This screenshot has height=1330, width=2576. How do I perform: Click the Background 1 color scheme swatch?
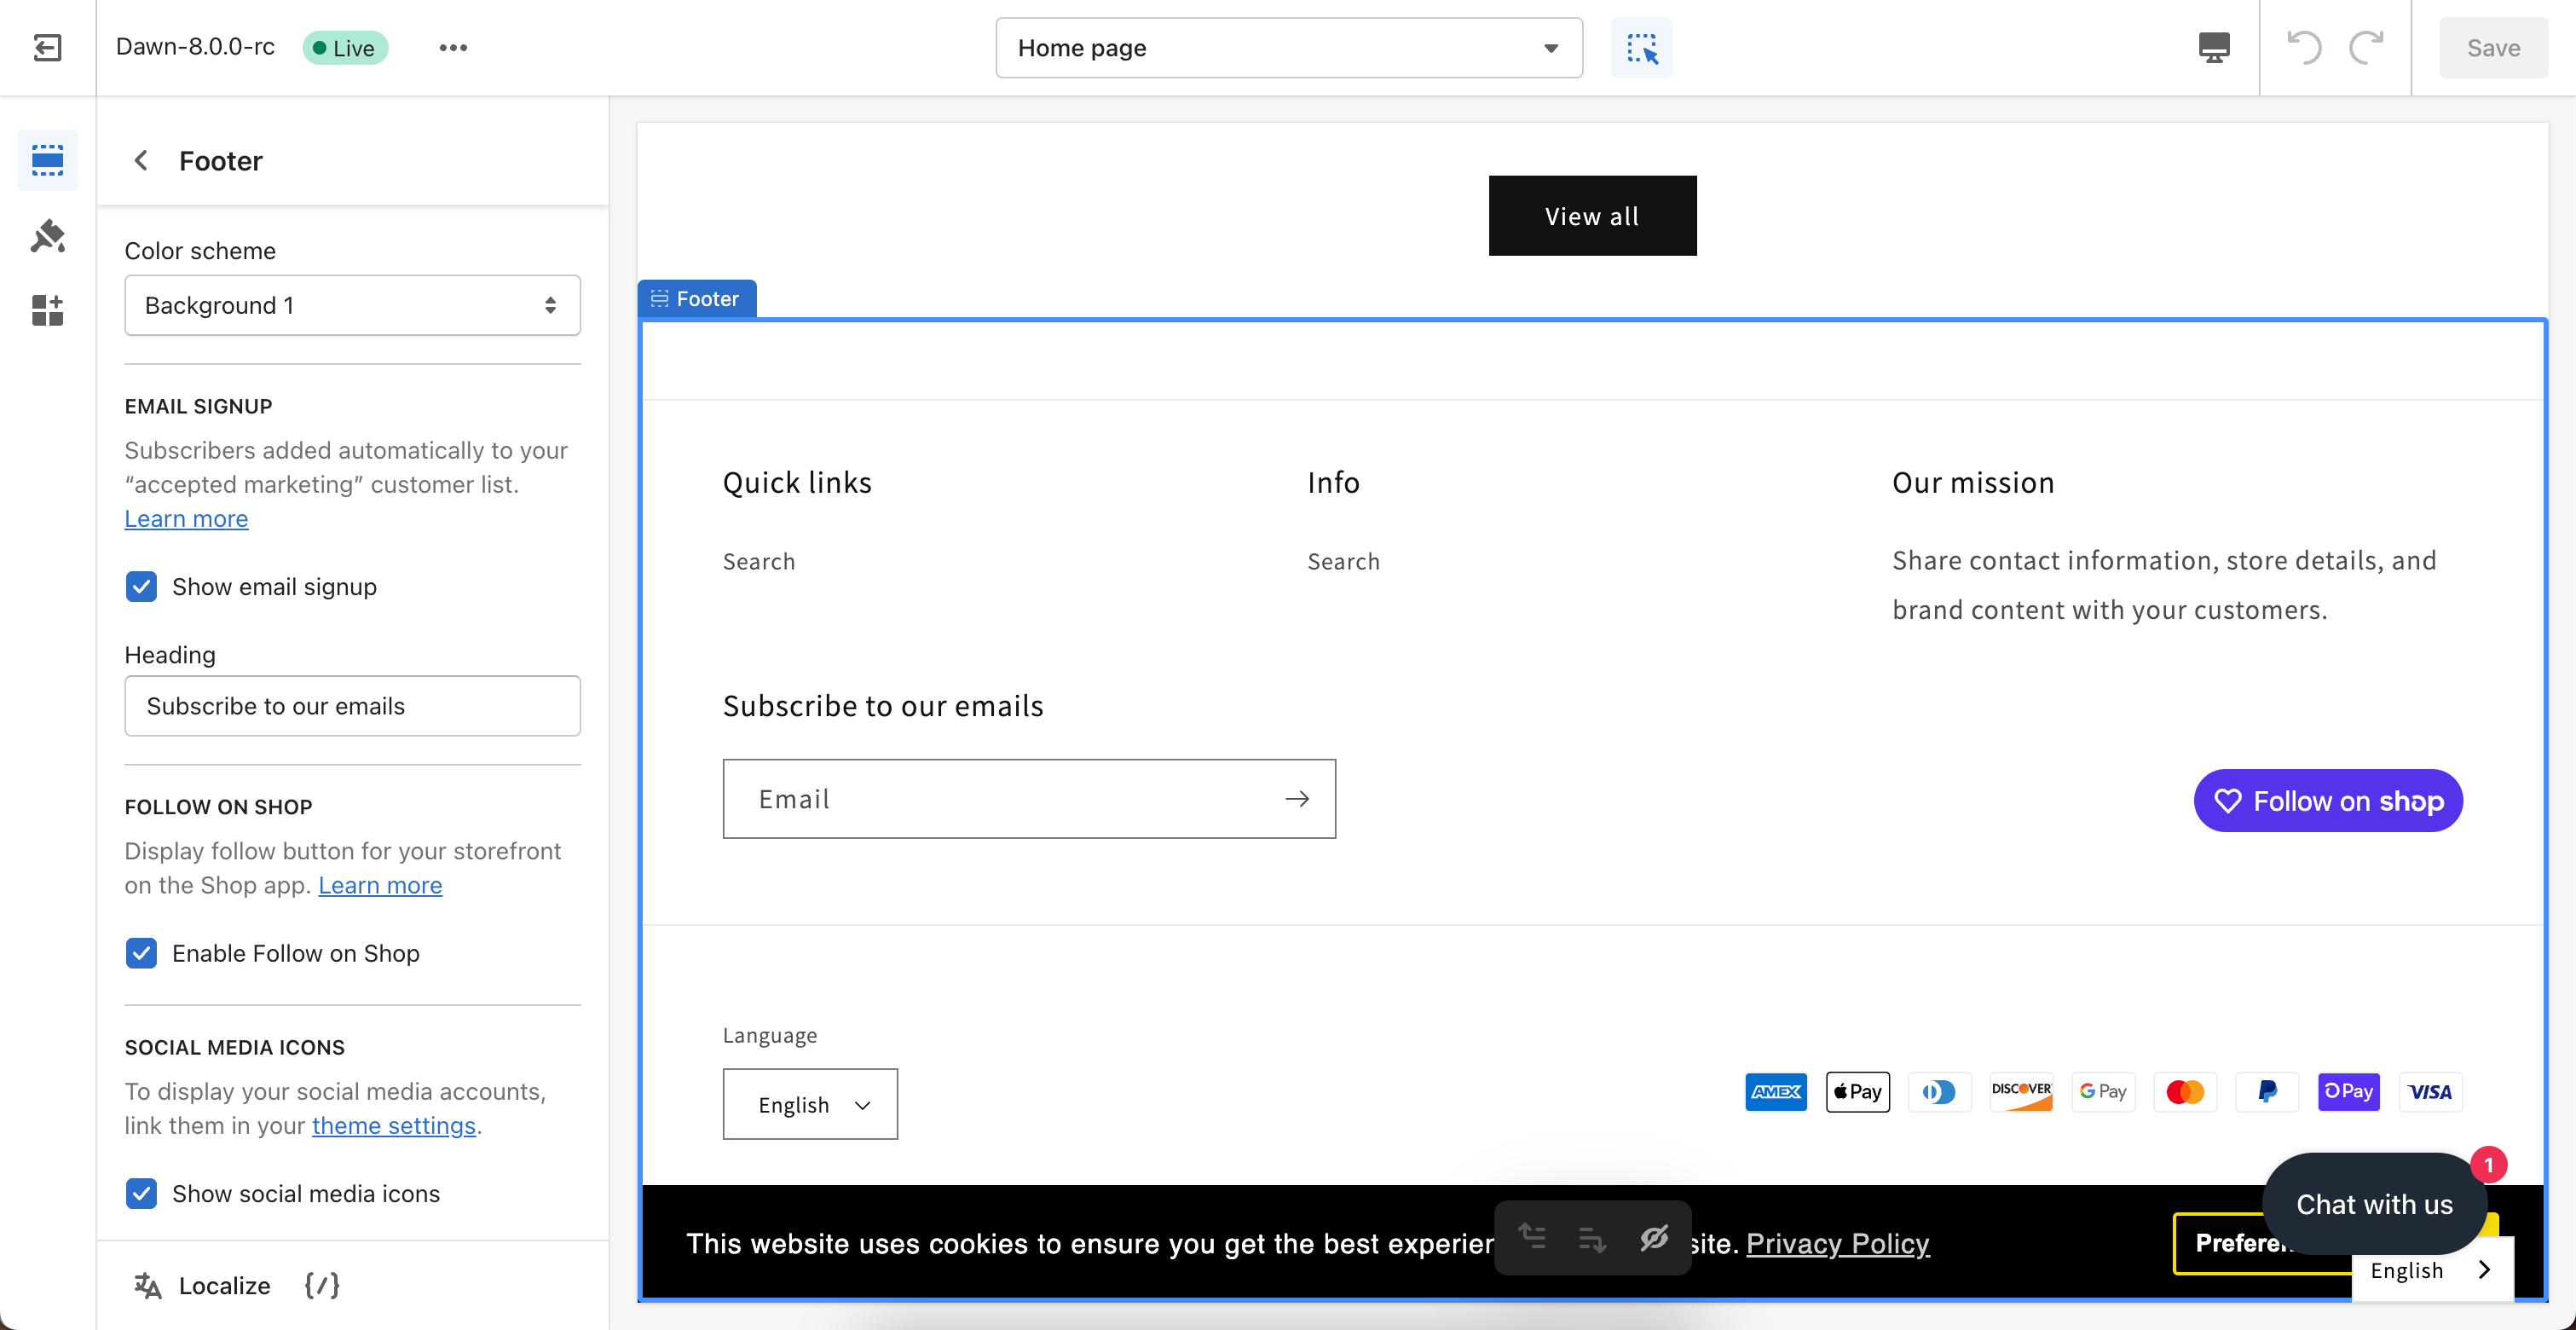[x=348, y=305]
